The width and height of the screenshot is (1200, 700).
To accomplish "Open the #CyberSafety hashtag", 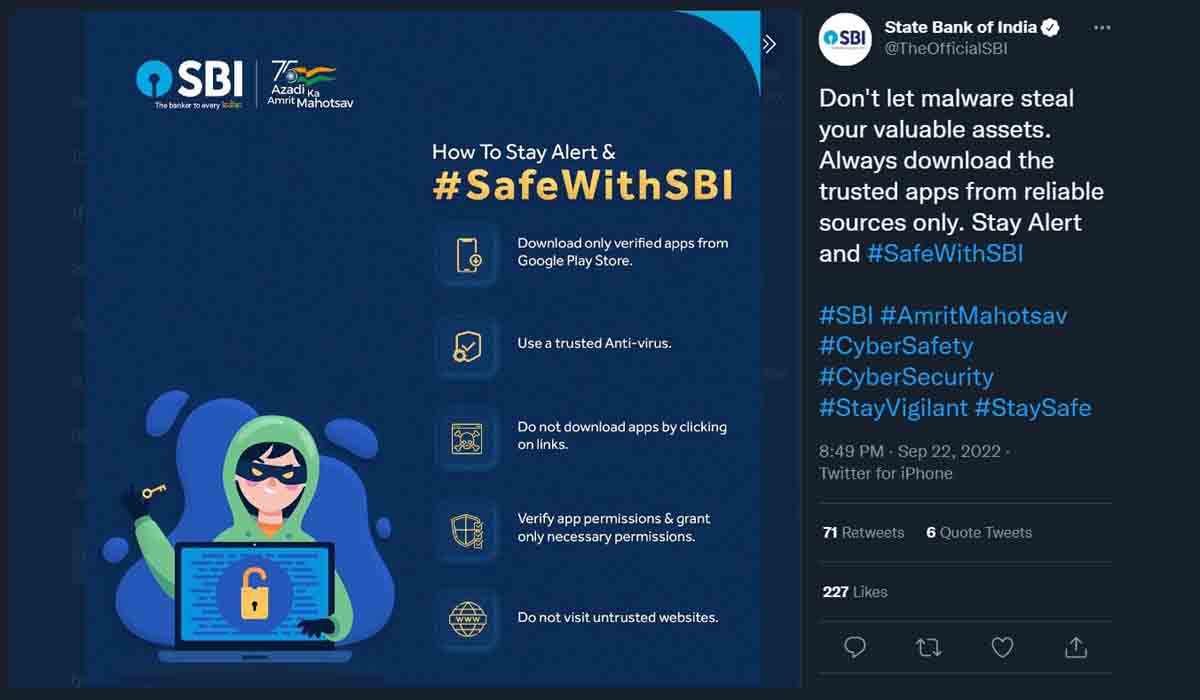I will (x=896, y=346).
